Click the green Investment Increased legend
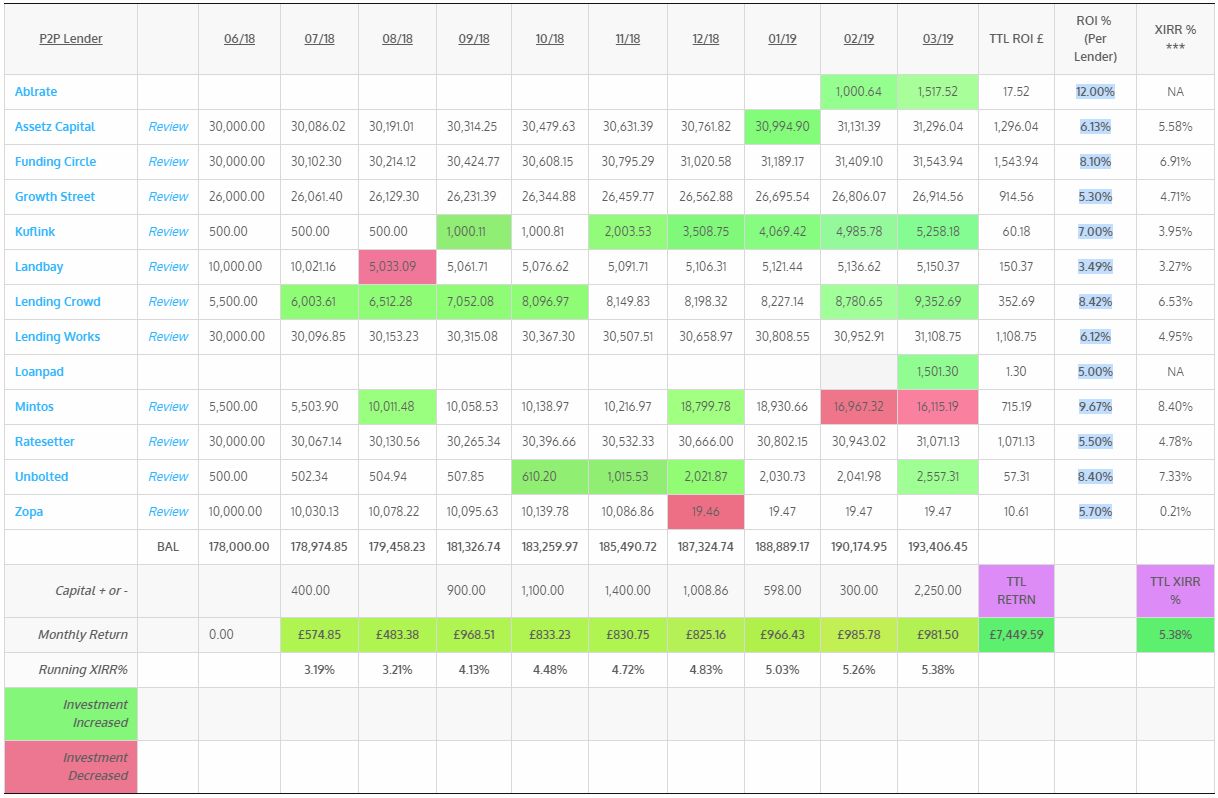The height and width of the screenshot is (798, 1218). point(70,714)
